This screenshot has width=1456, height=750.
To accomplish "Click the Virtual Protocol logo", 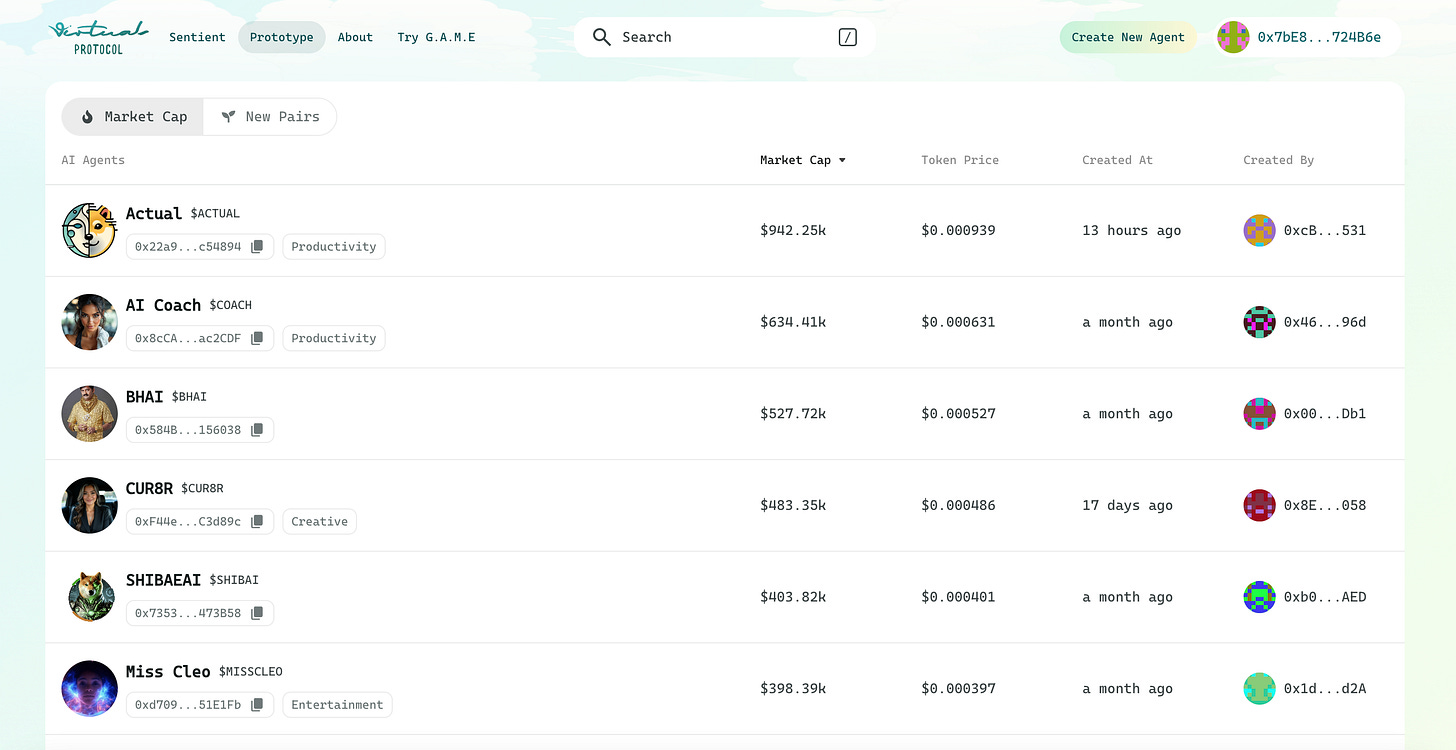I will [98, 37].
